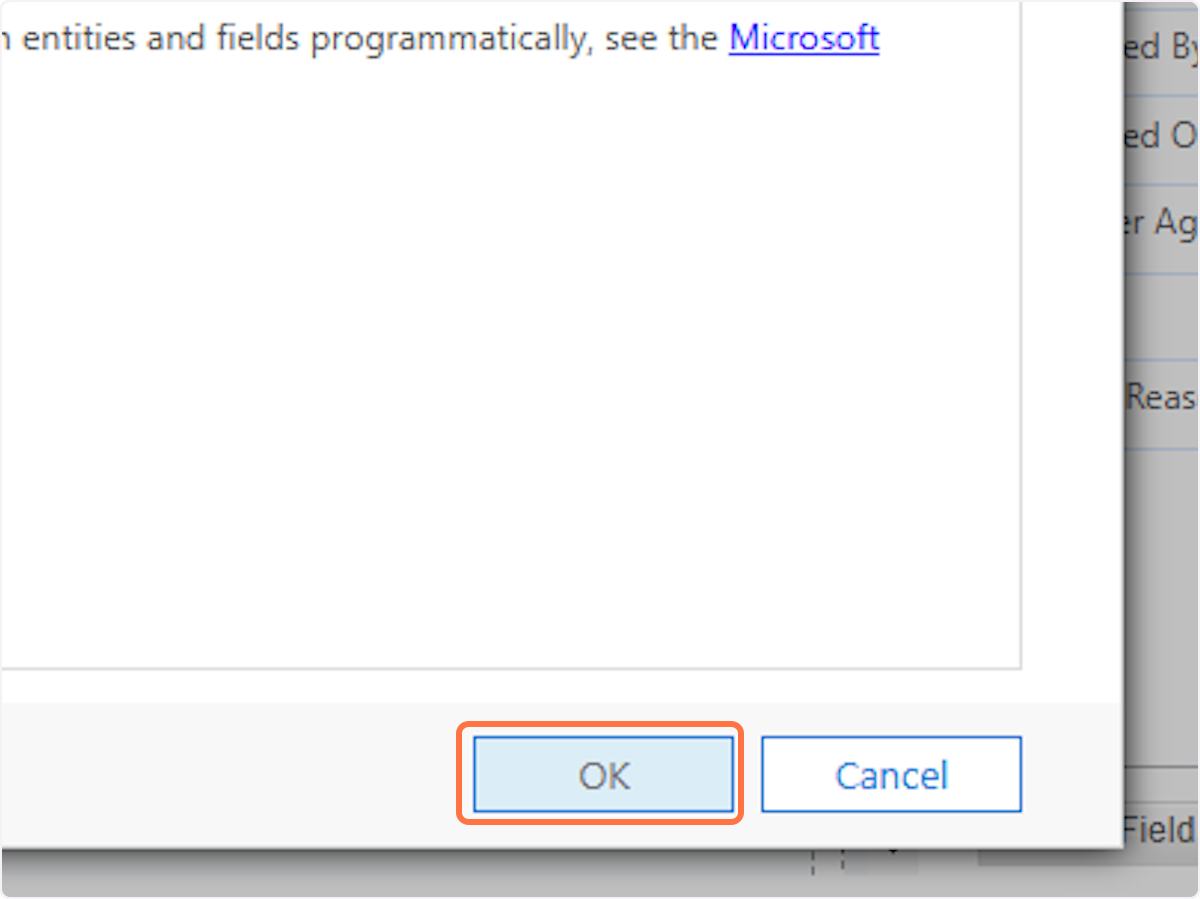
Task: Click the partially hidden Field button
Action: click(x=1161, y=828)
